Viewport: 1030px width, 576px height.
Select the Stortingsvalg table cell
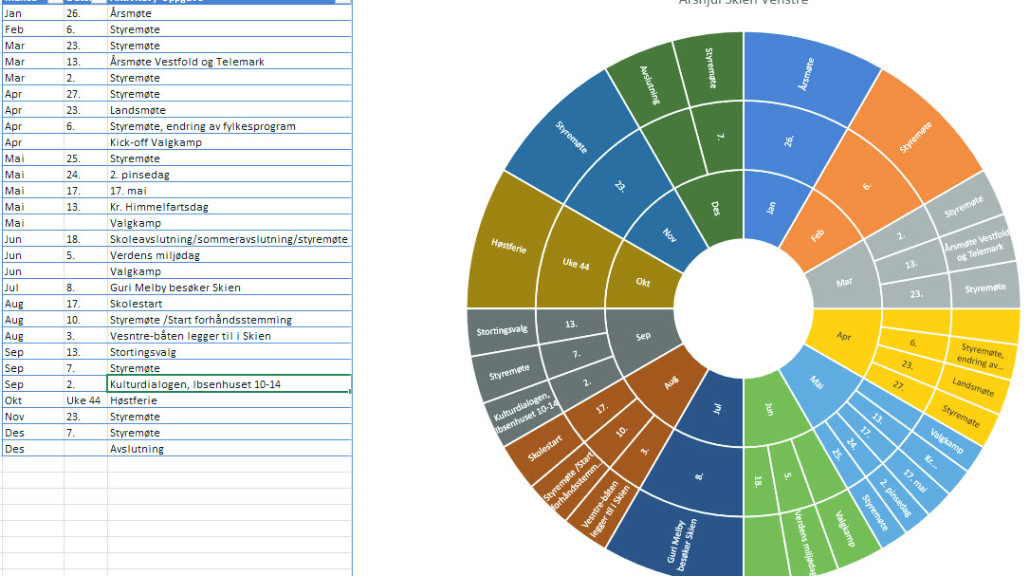(229, 352)
